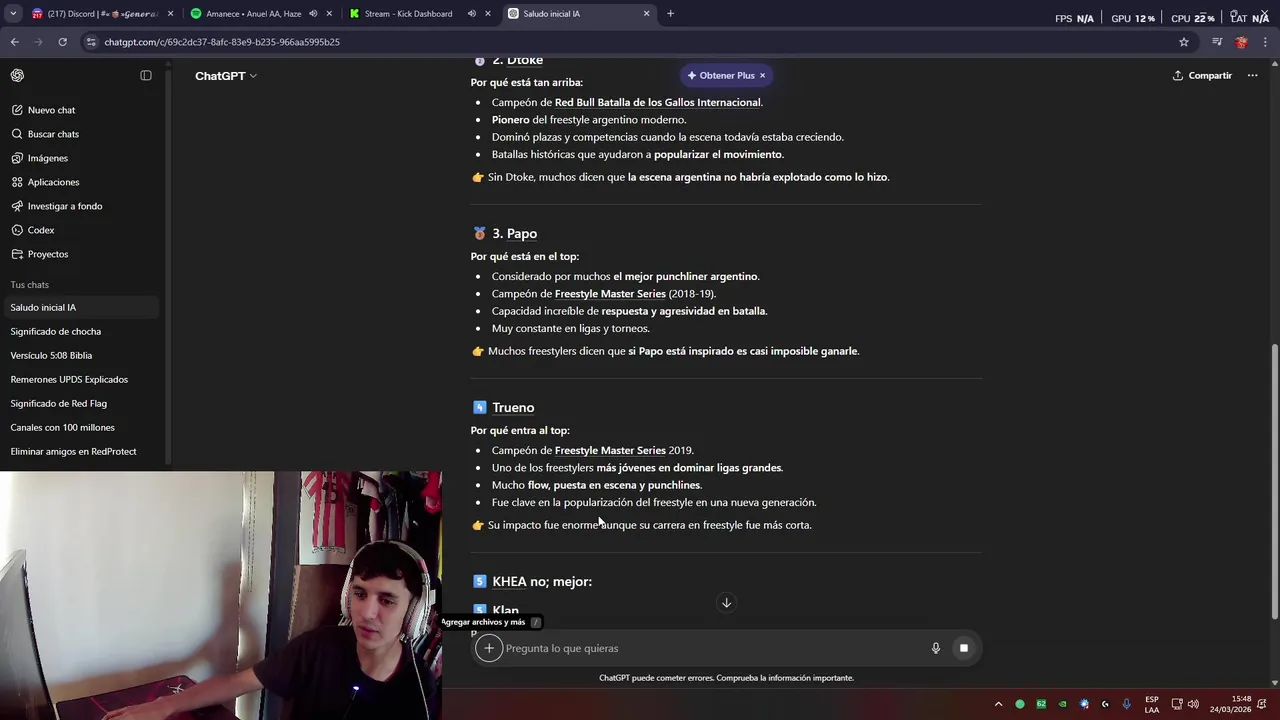Click the Papo heading link
This screenshot has width=1280, height=720.
coord(522,233)
